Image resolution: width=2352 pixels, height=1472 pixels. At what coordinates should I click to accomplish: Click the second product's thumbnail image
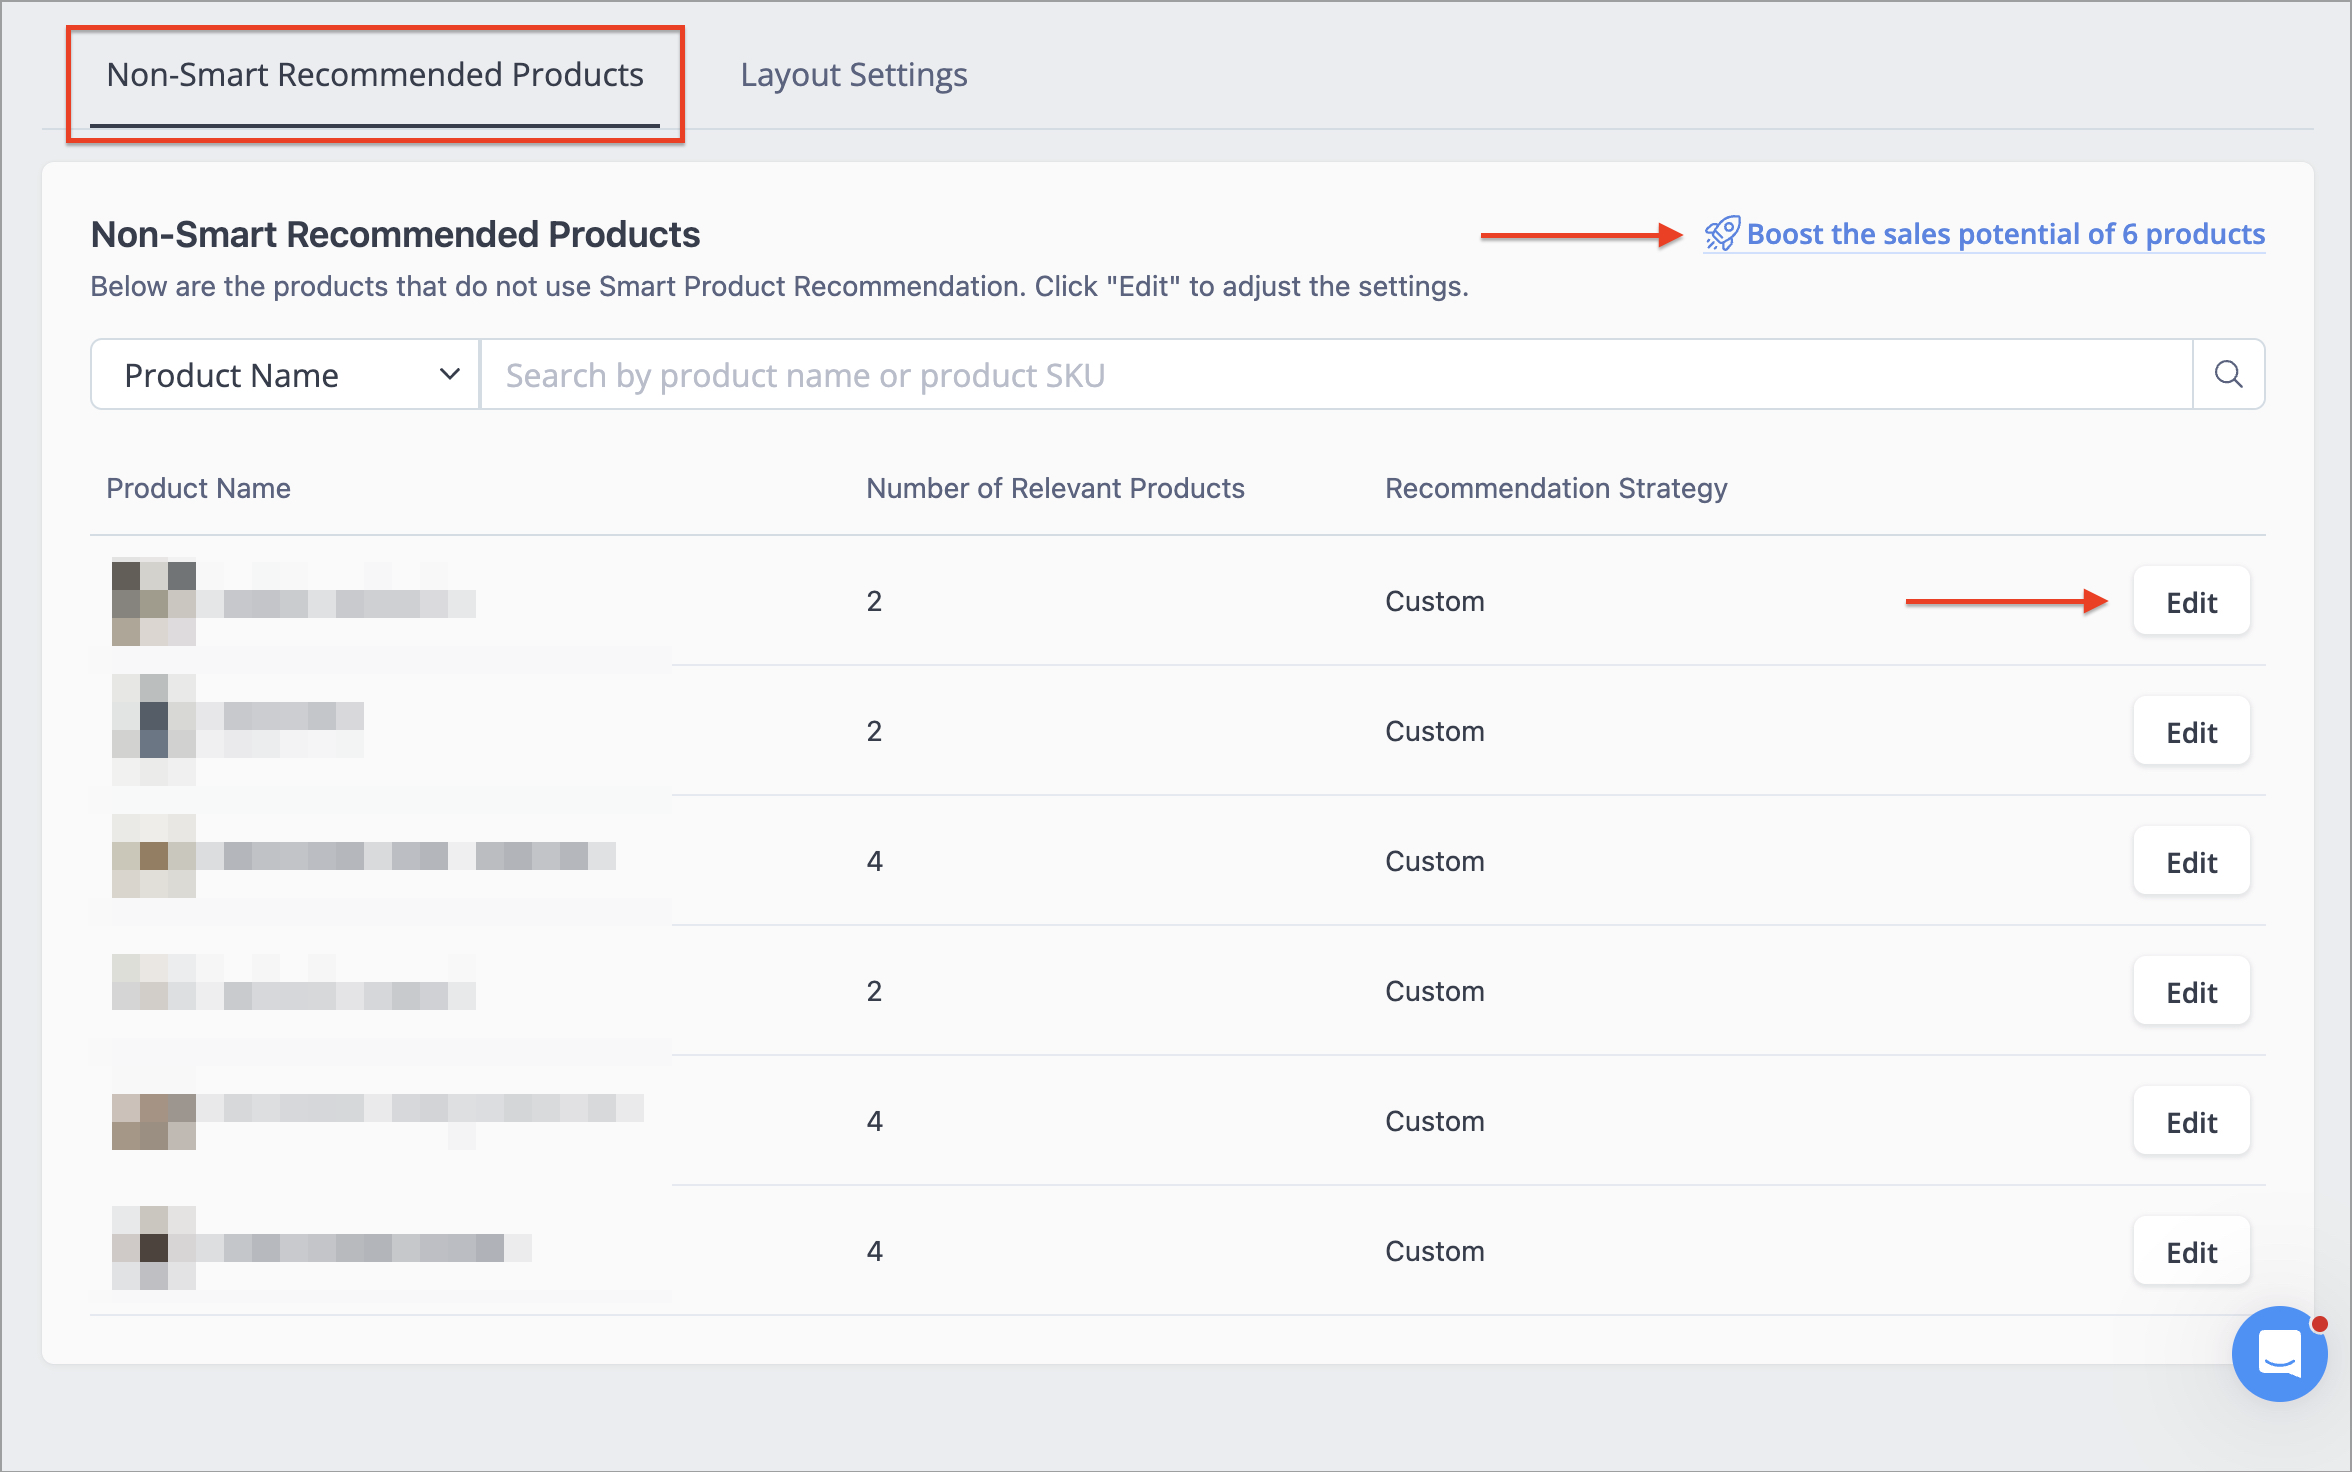(153, 730)
